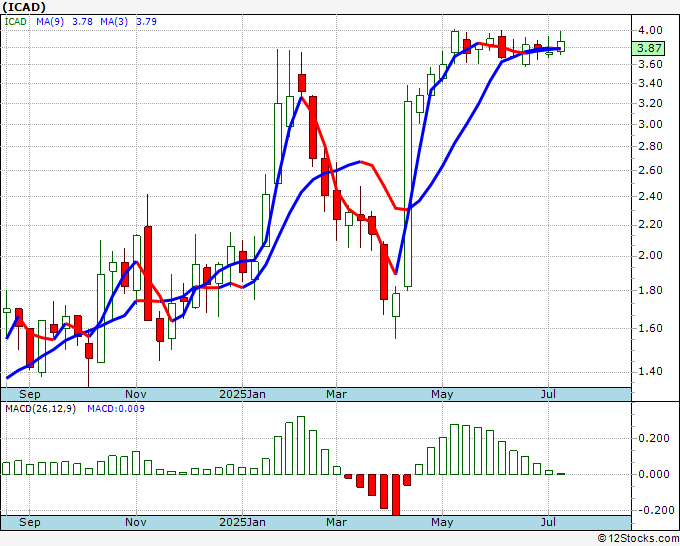The height and width of the screenshot is (546, 680).
Task: Click the 1.80 price axis label
Action: pyautogui.click(x=650, y=290)
